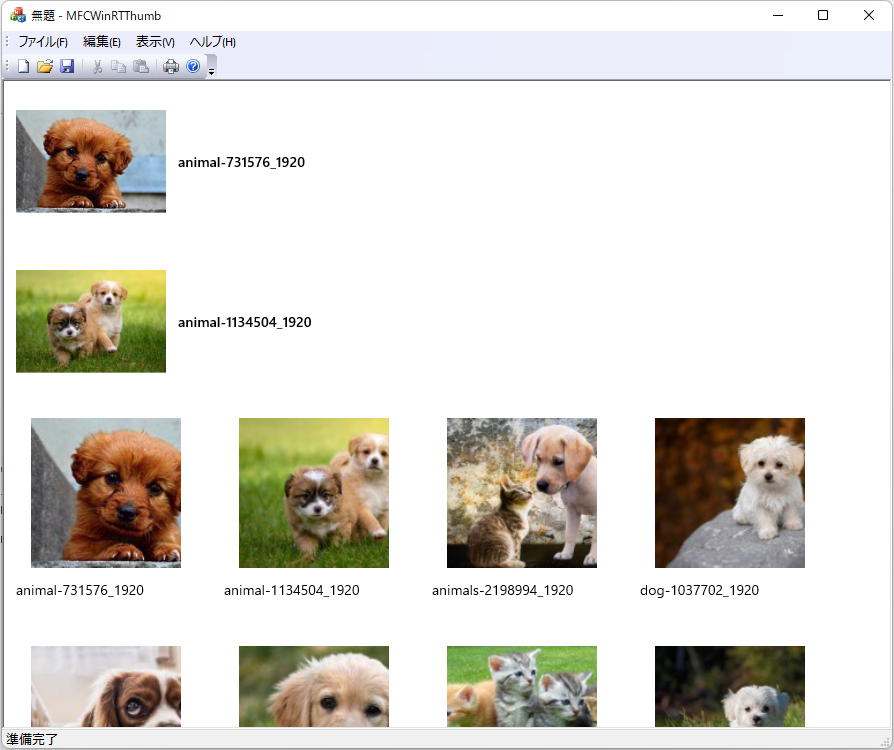Click the New document toolbar icon
Image resolution: width=894 pixels, height=750 pixels.
pos(23,67)
